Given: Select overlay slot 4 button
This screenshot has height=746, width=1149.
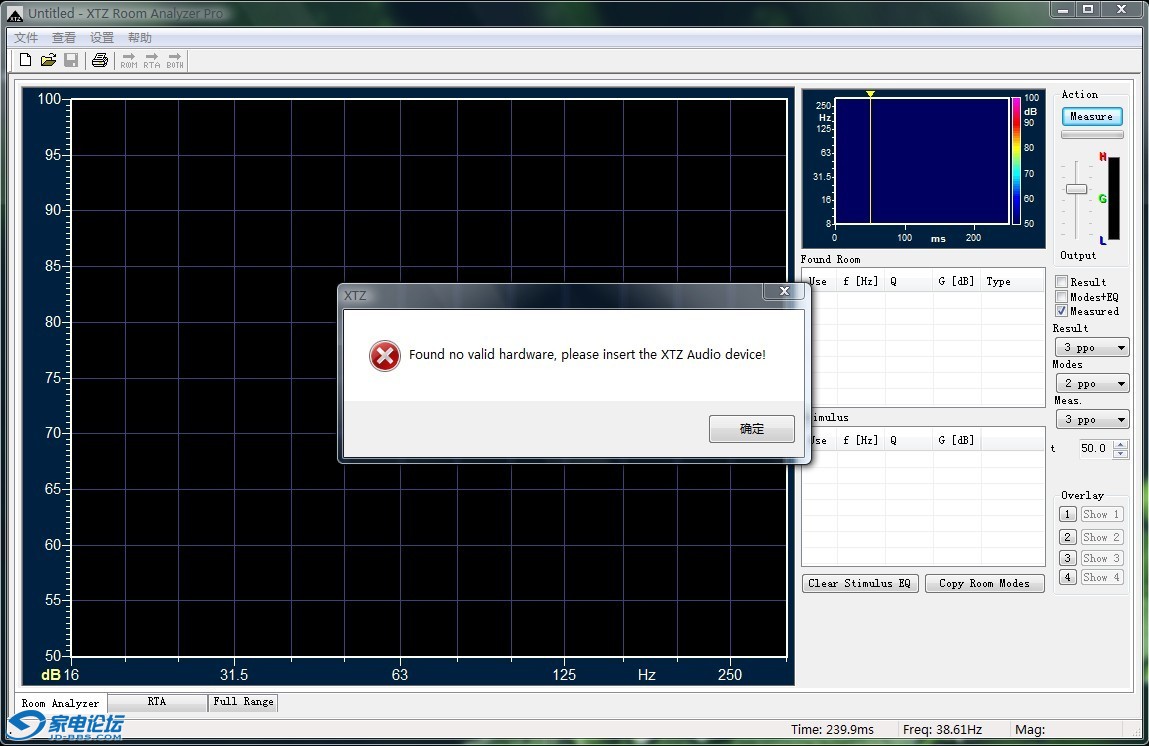Looking at the screenshot, I should [1068, 577].
